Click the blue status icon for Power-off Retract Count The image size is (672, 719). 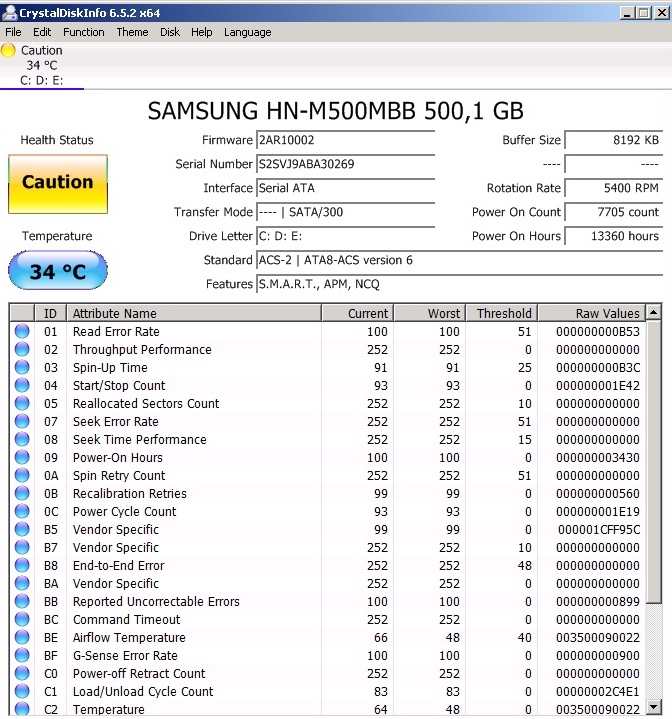click(22, 673)
